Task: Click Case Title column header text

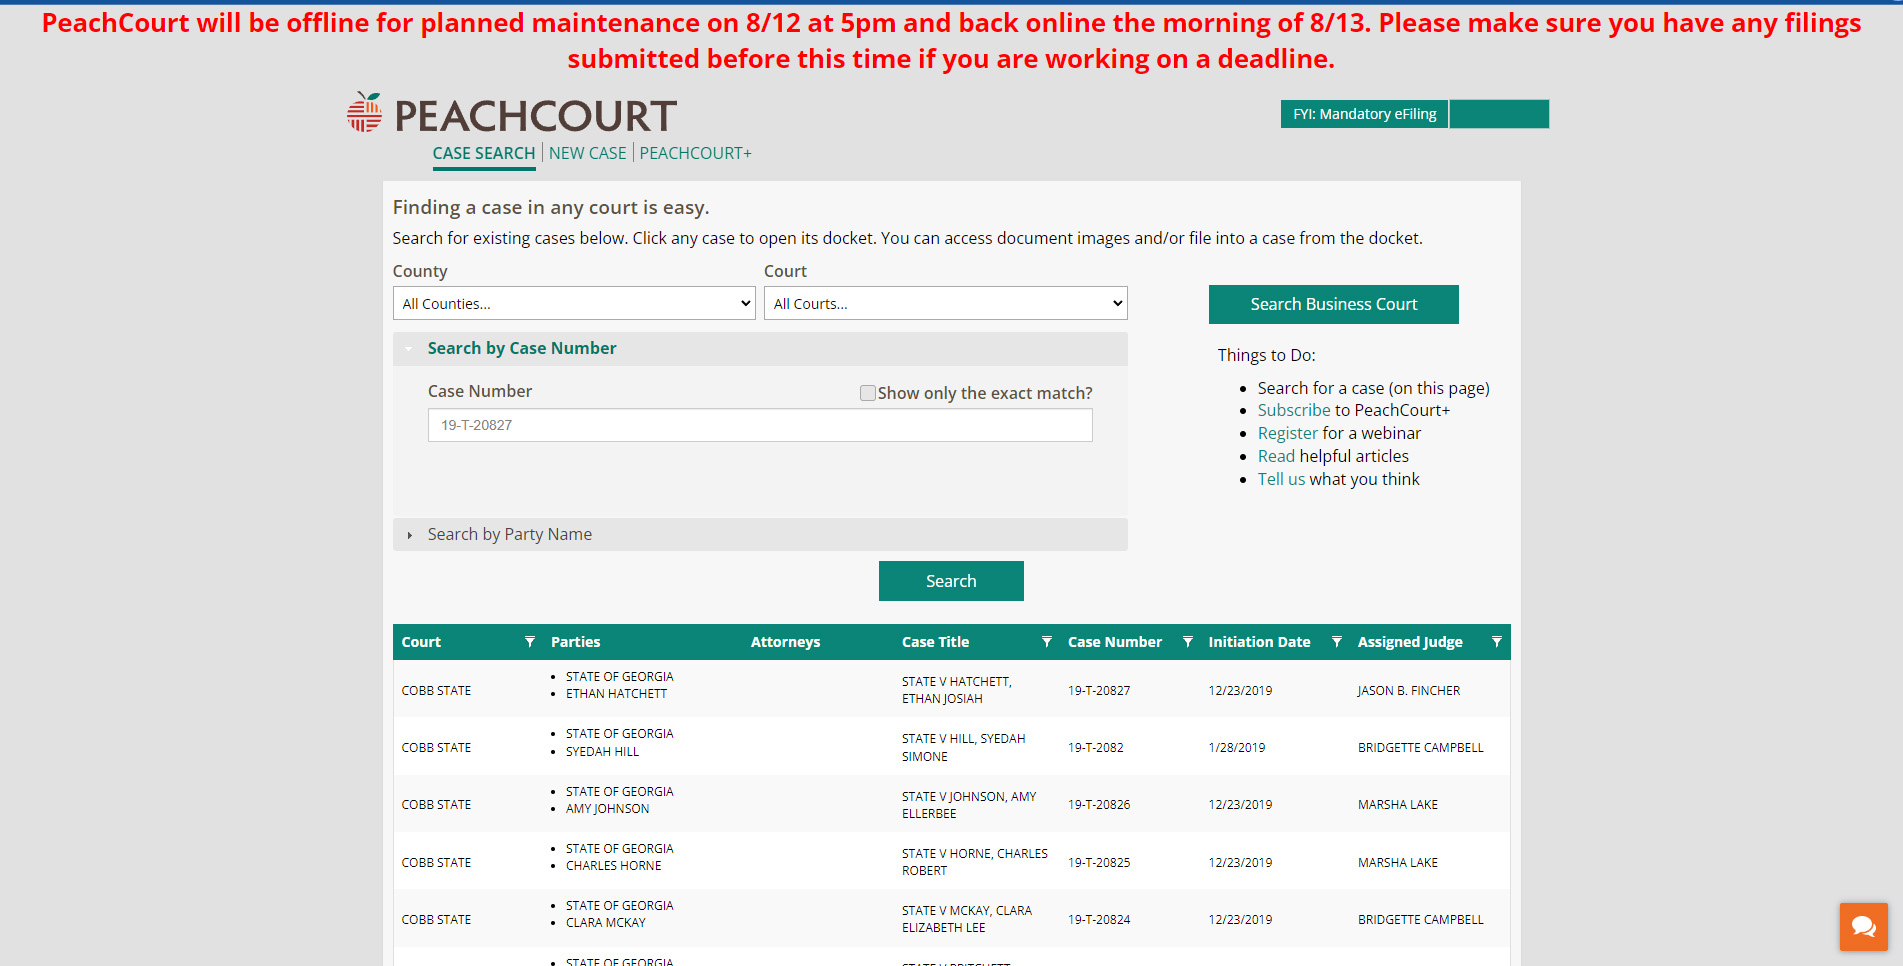Action: pos(936,642)
